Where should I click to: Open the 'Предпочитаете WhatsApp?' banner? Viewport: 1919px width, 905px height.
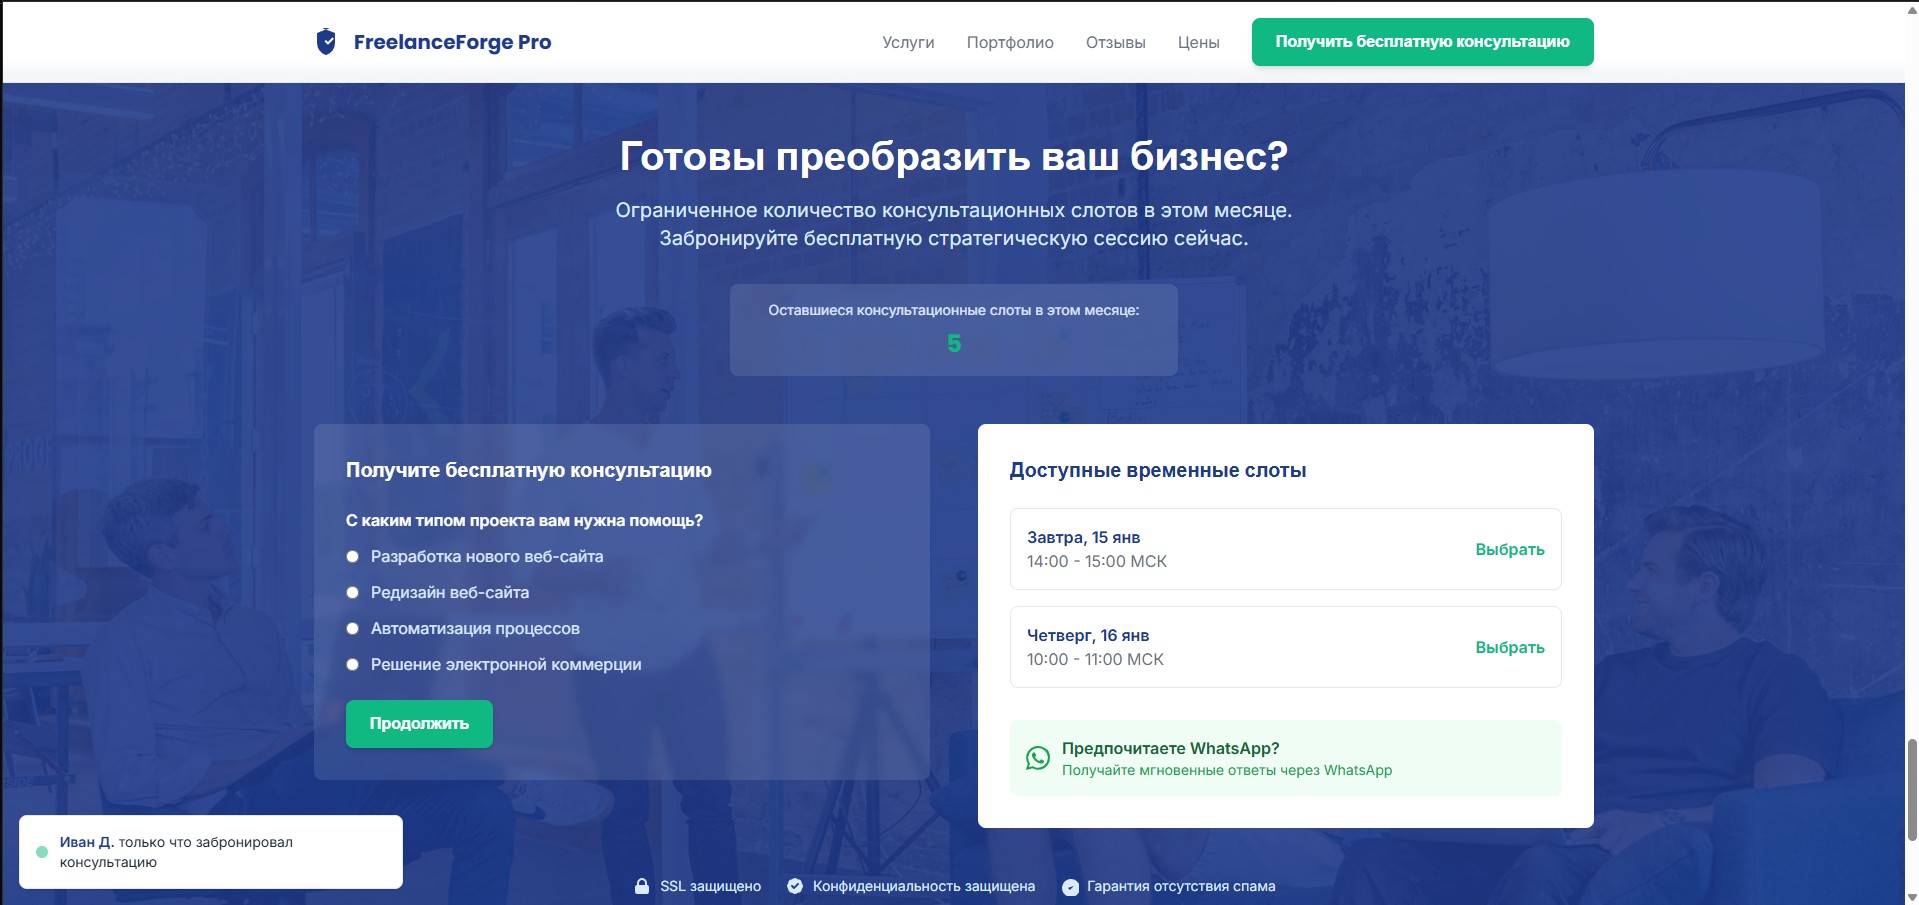[1285, 758]
